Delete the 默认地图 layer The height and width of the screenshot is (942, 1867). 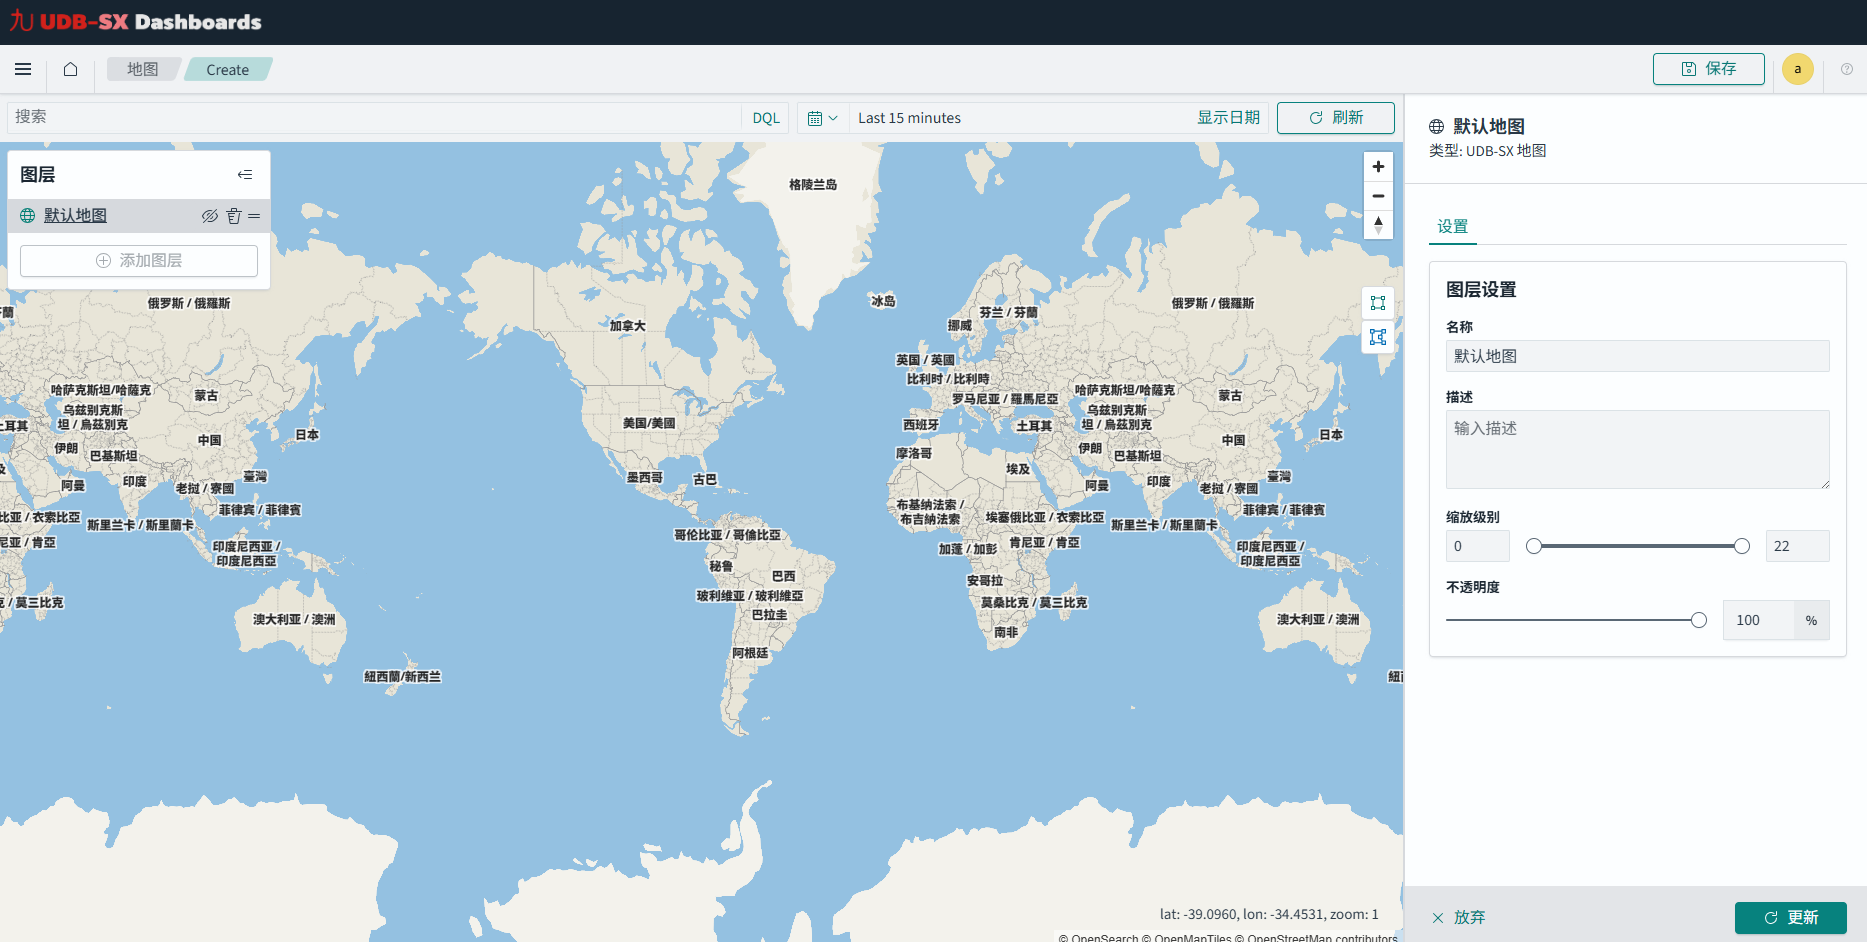click(x=234, y=216)
